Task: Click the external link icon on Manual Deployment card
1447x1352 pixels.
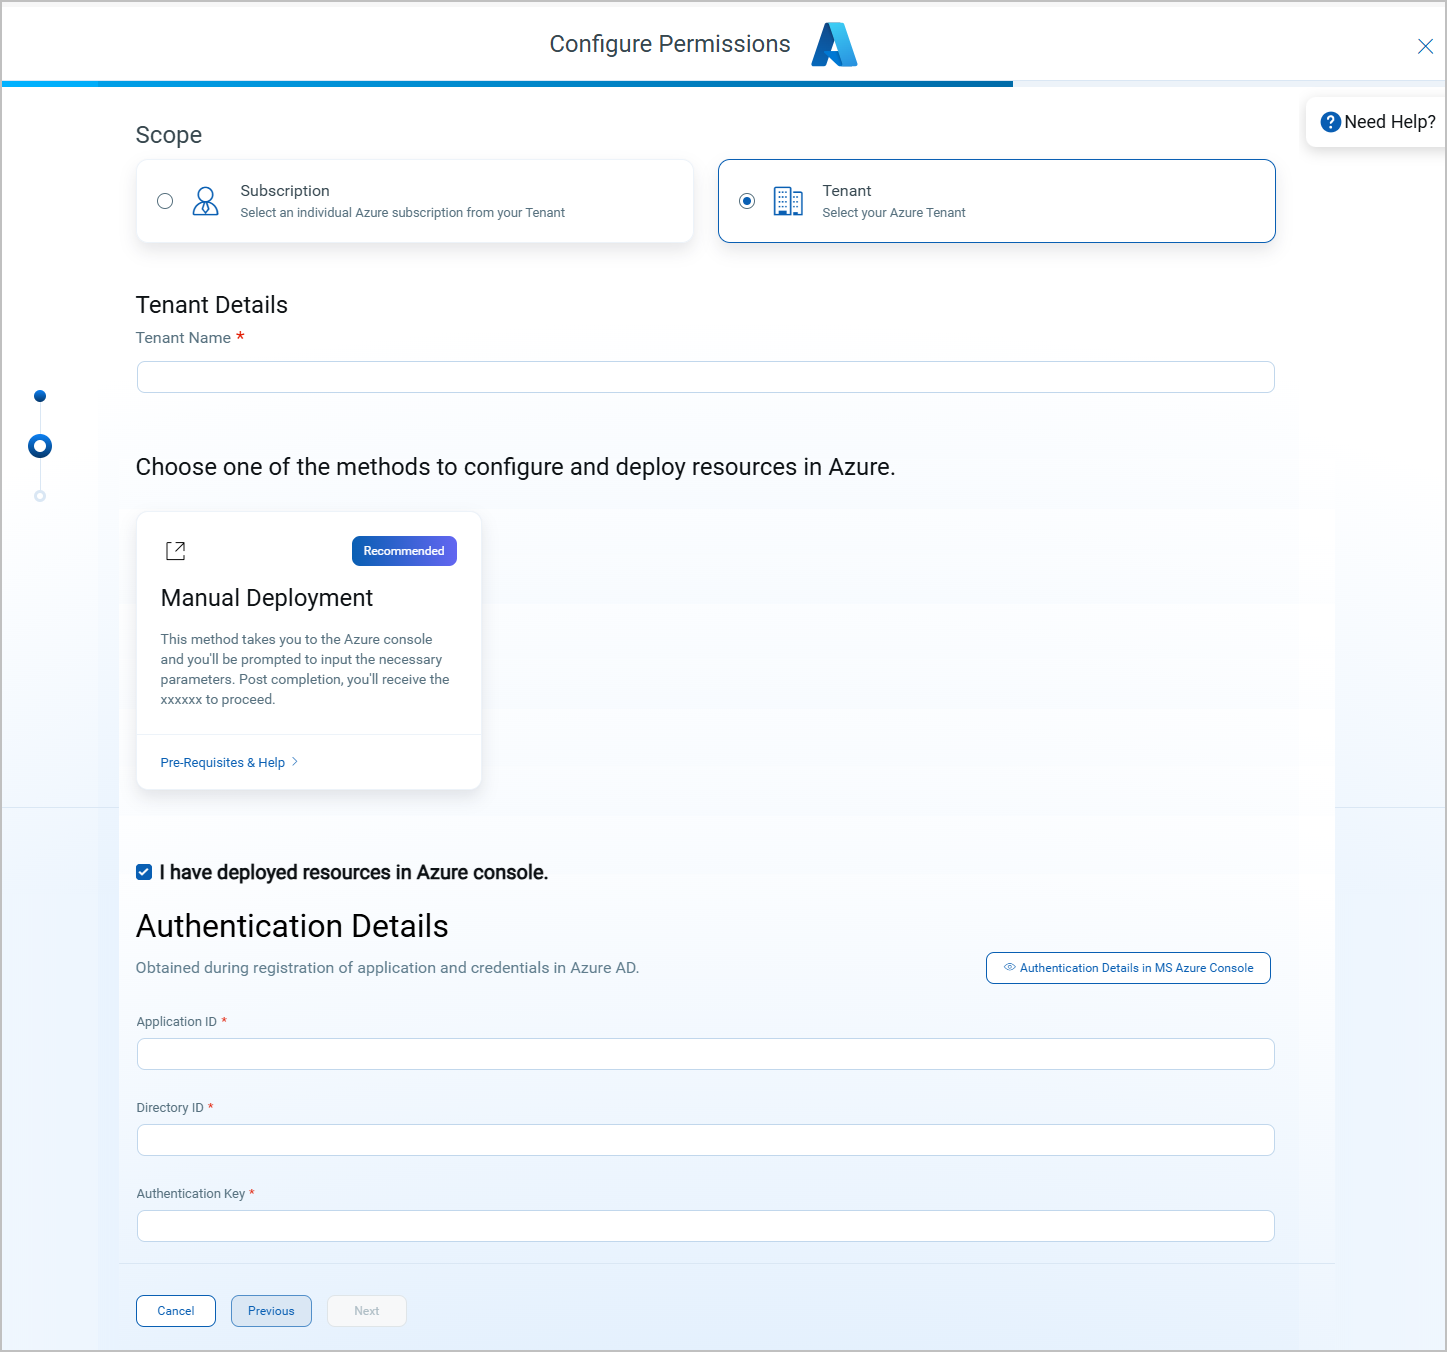Action: 175,550
